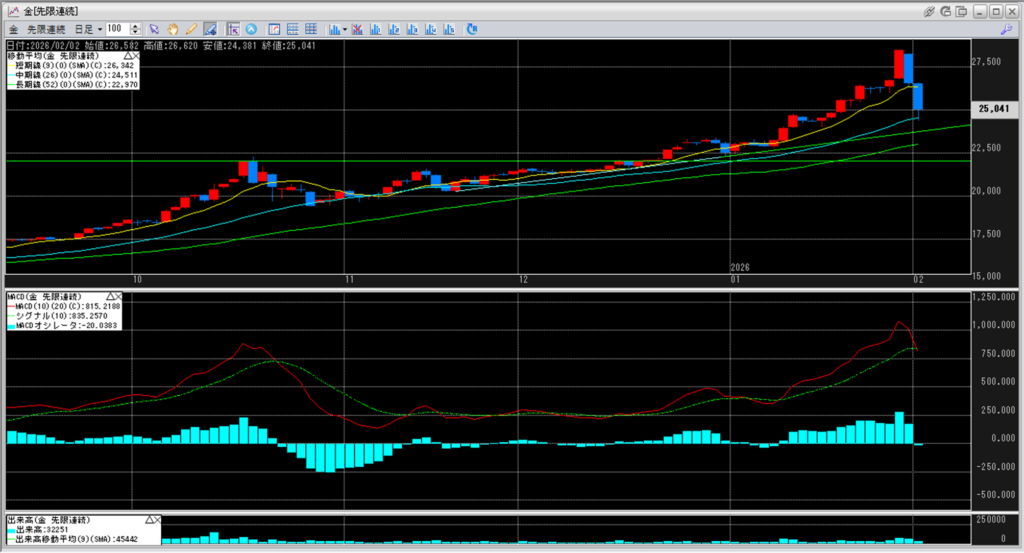Viewport: 1024px width, 553px height.
Task: Click the bar count field showing 100
Action: pos(115,29)
